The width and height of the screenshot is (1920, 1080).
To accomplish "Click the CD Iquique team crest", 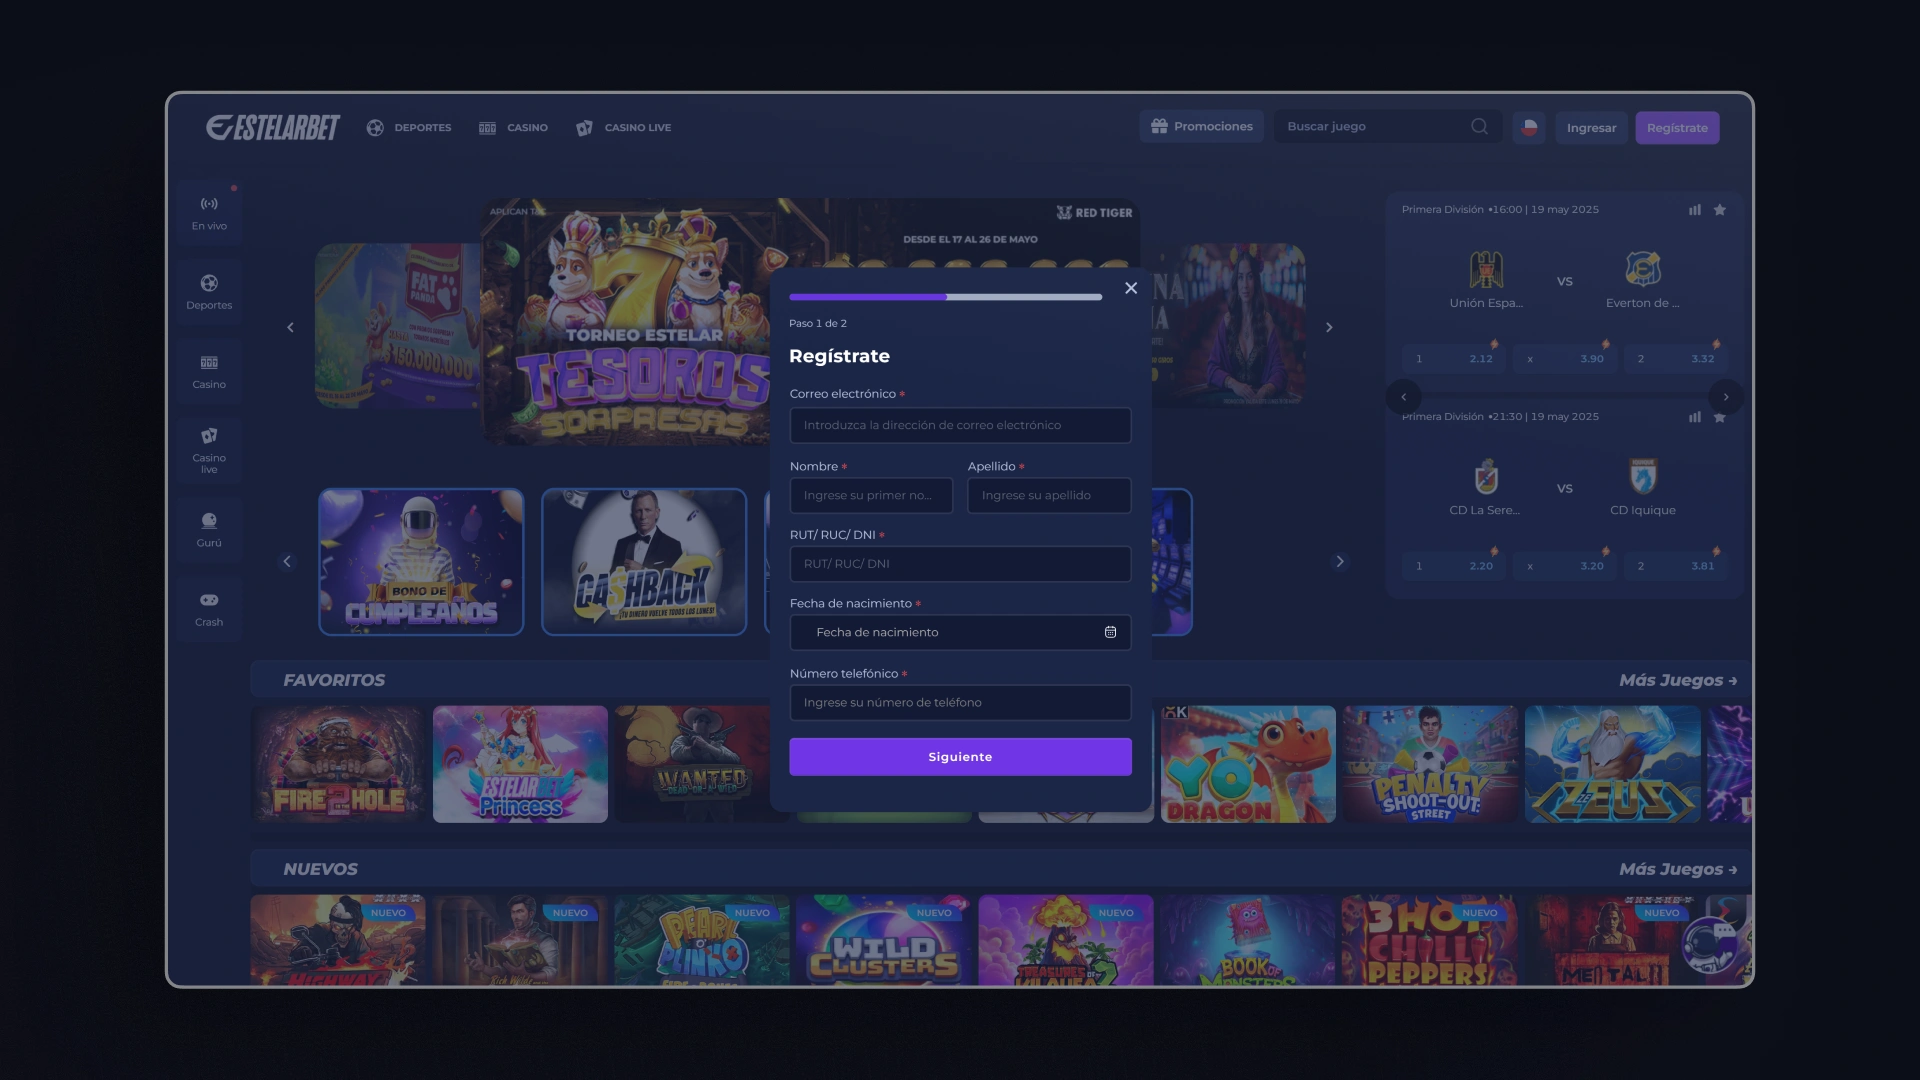I will pos(1643,476).
